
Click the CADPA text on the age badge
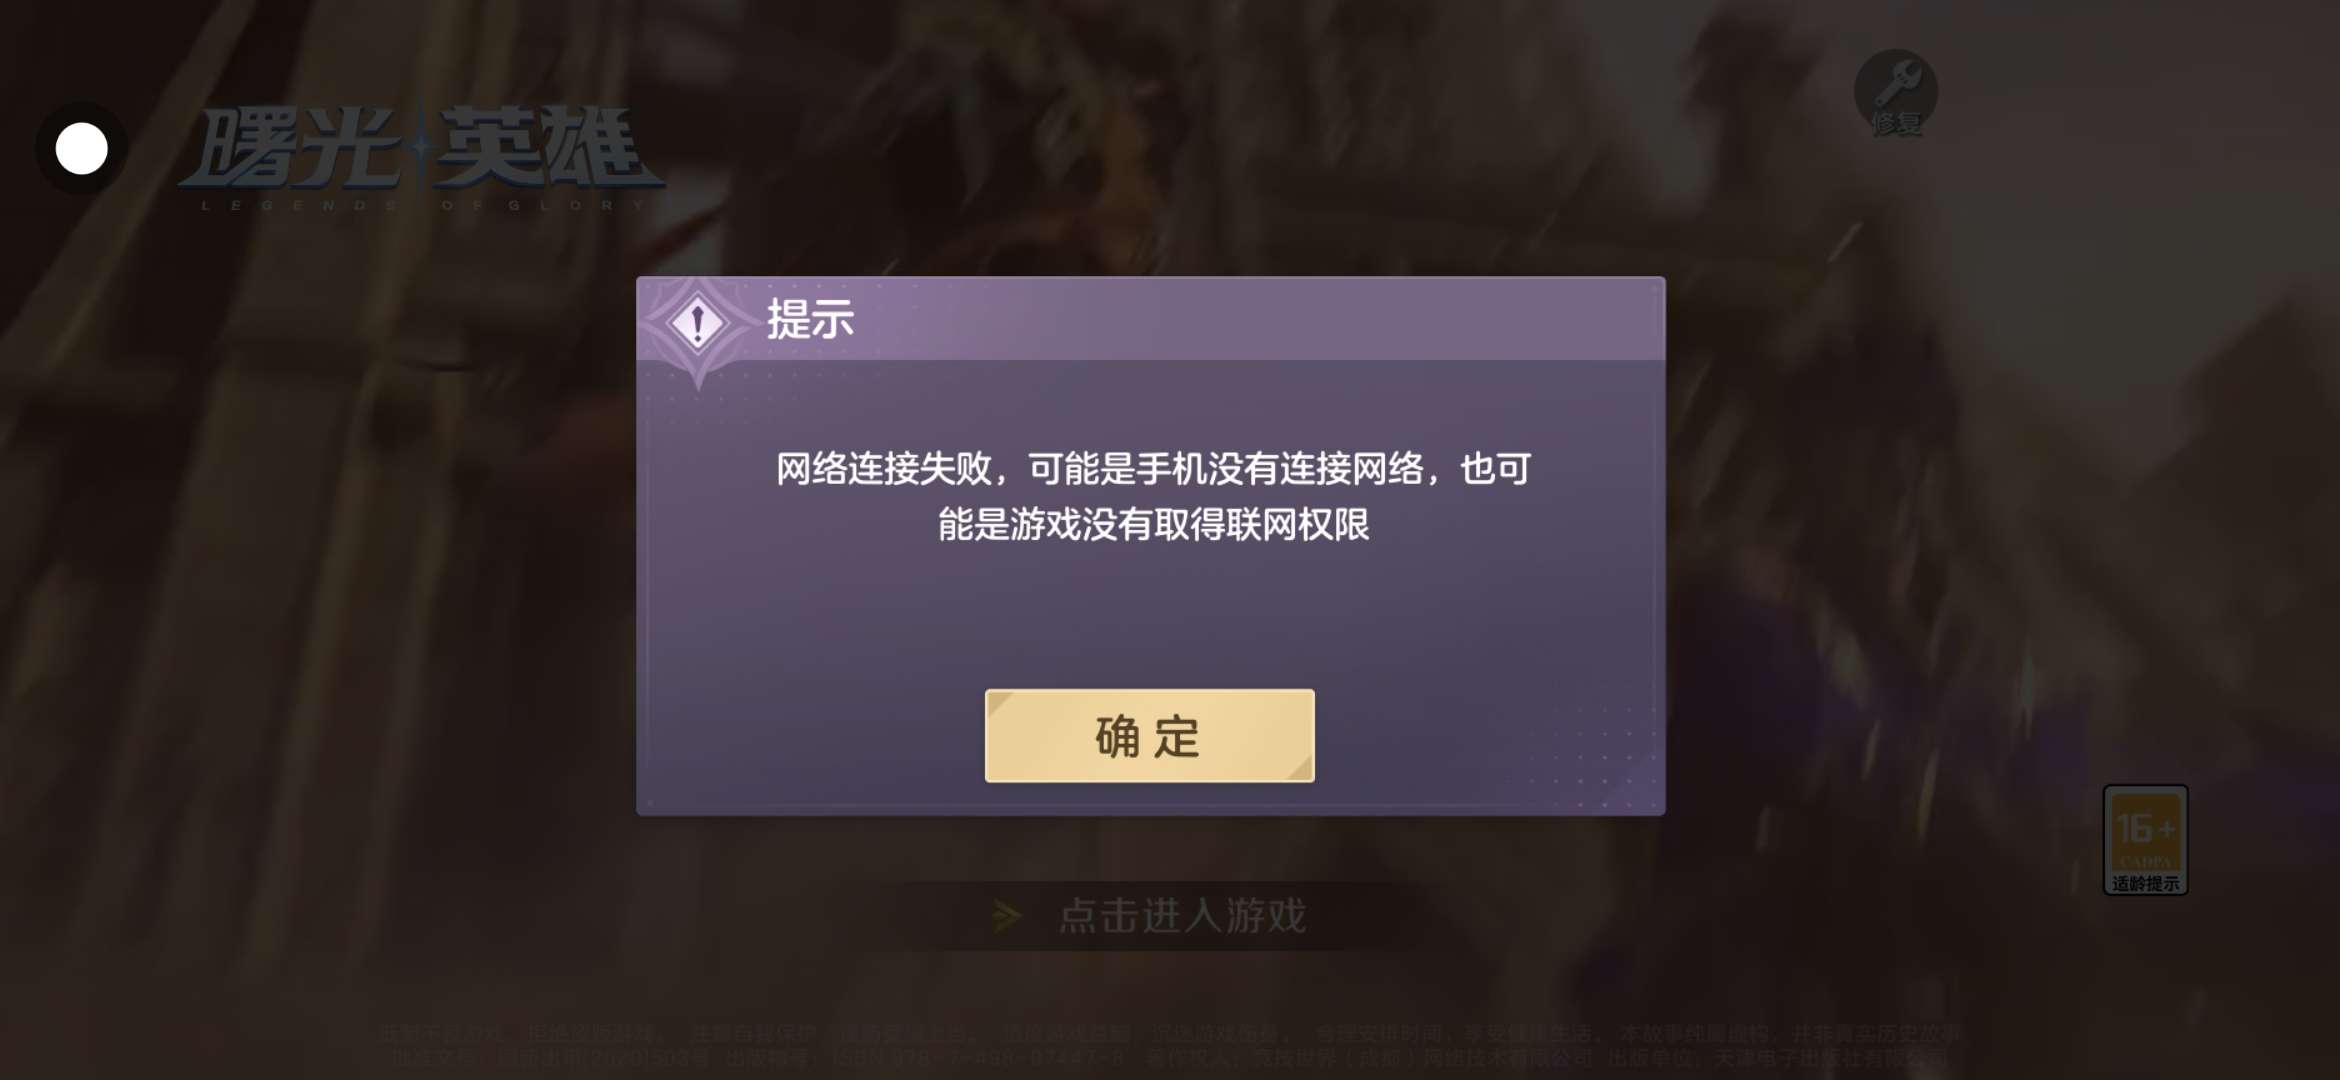click(2145, 862)
